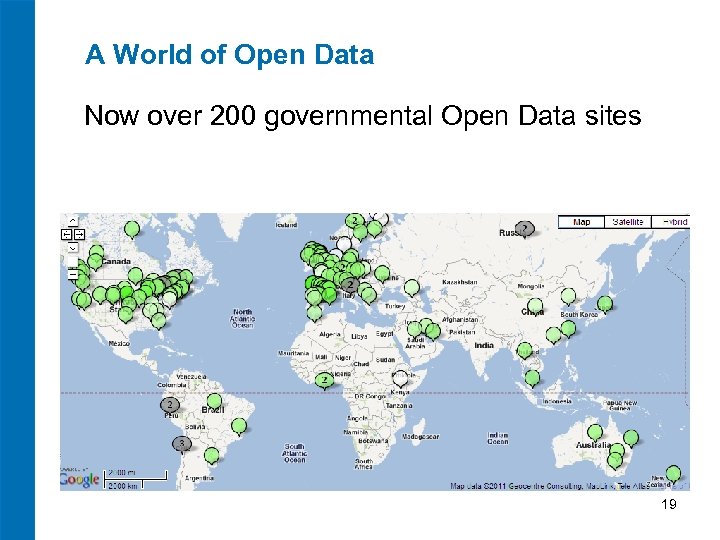Click the slide title A World of Open Data
The height and width of the screenshot is (540, 720).
[x=230, y=55]
